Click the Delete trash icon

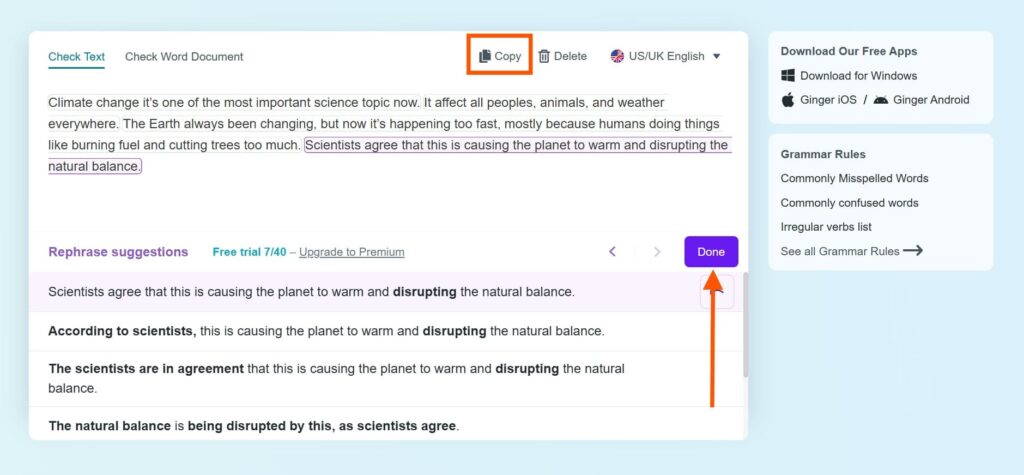pos(544,56)
